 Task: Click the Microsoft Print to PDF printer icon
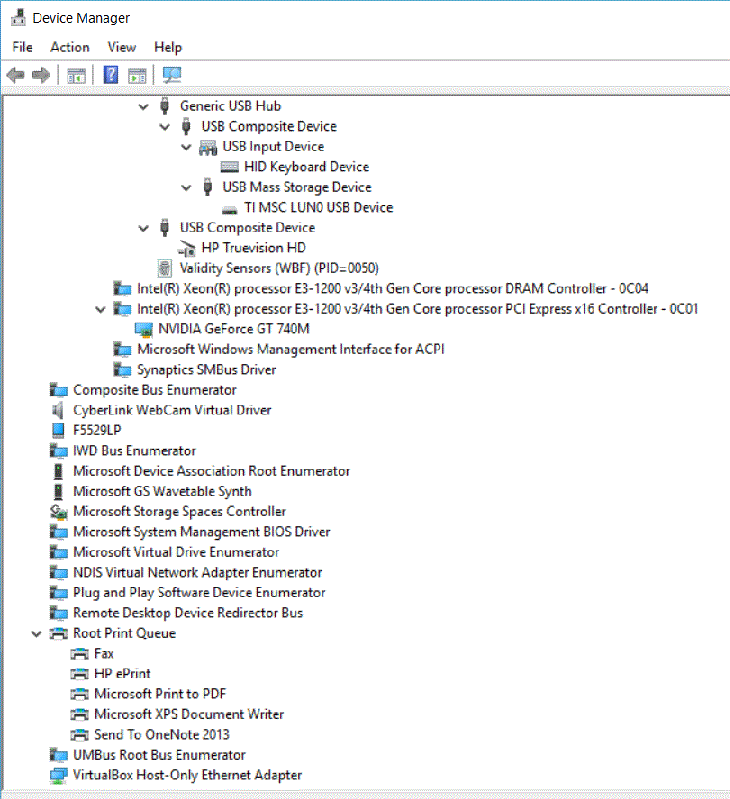[x=79, y=694]
